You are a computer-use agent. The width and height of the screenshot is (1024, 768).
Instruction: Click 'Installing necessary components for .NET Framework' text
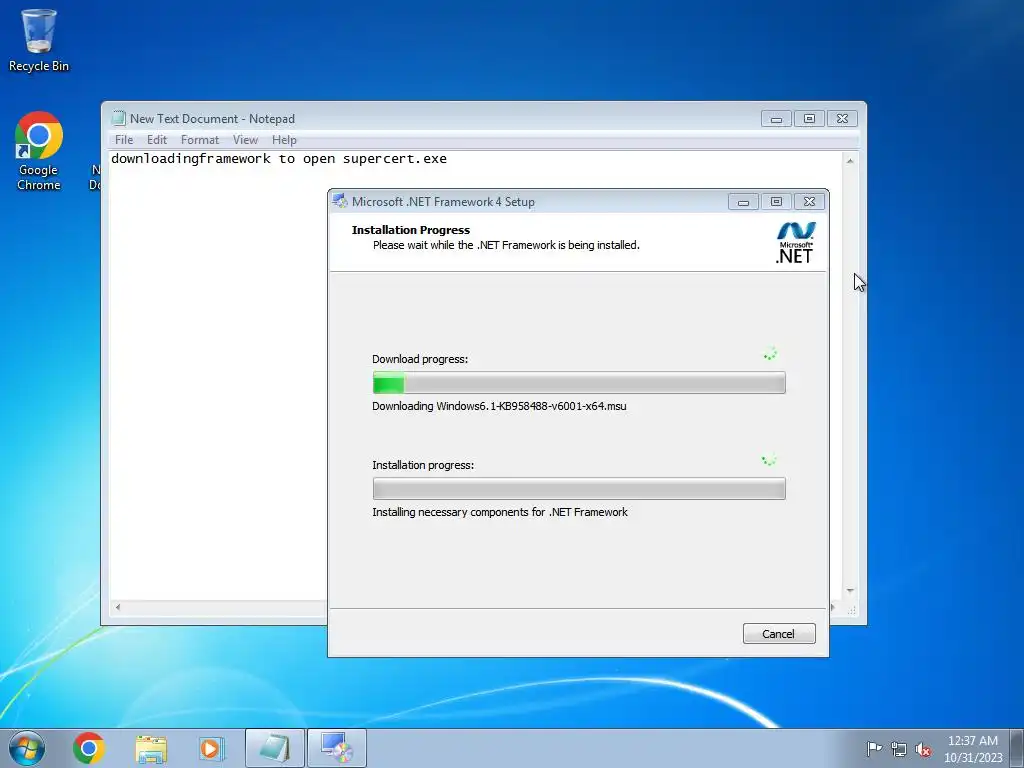pyautogui.click(x=500, y=512)
